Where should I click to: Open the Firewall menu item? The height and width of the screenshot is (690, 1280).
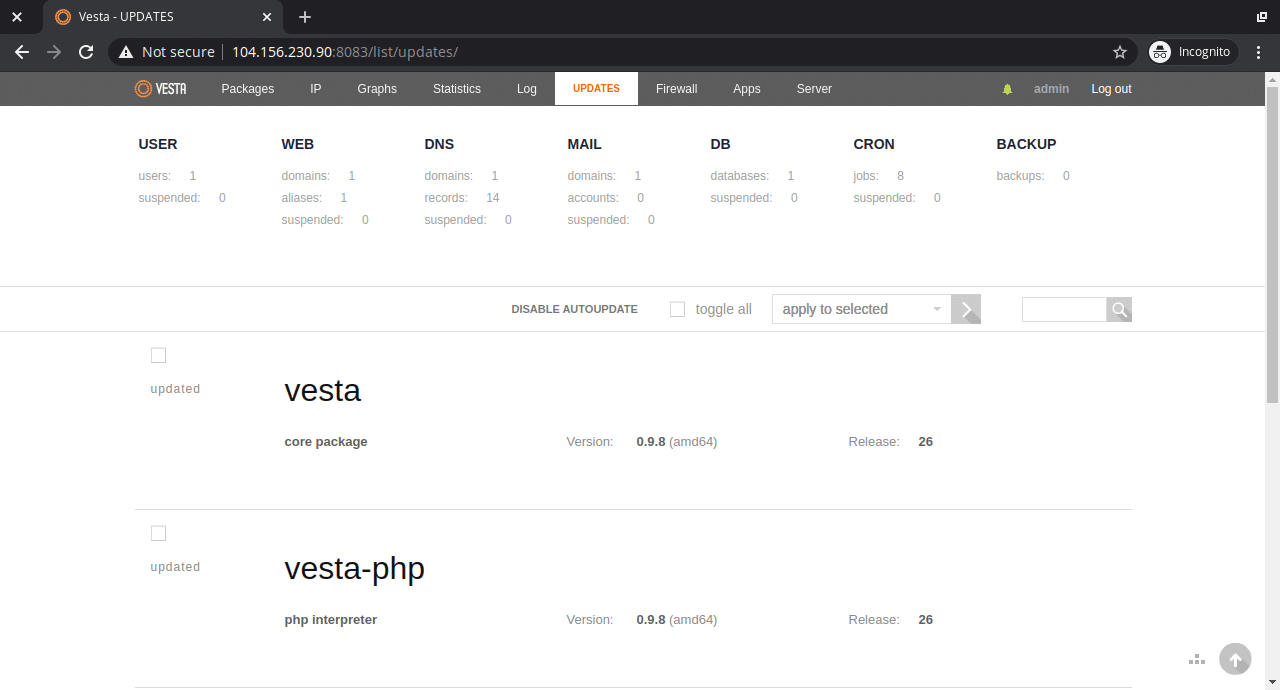coord(676,89)
